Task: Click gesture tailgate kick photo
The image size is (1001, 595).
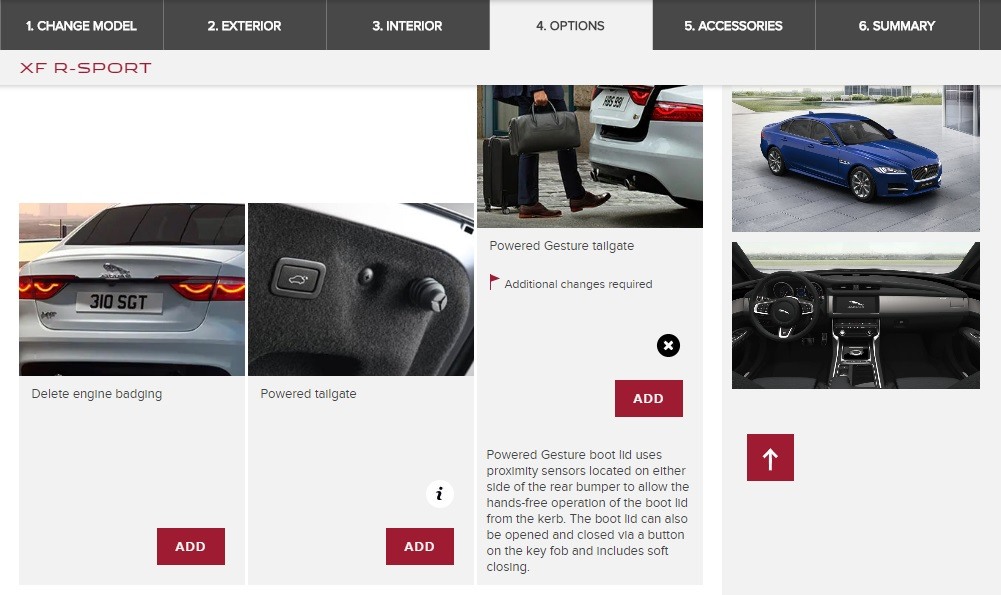Action: point(590,156)
